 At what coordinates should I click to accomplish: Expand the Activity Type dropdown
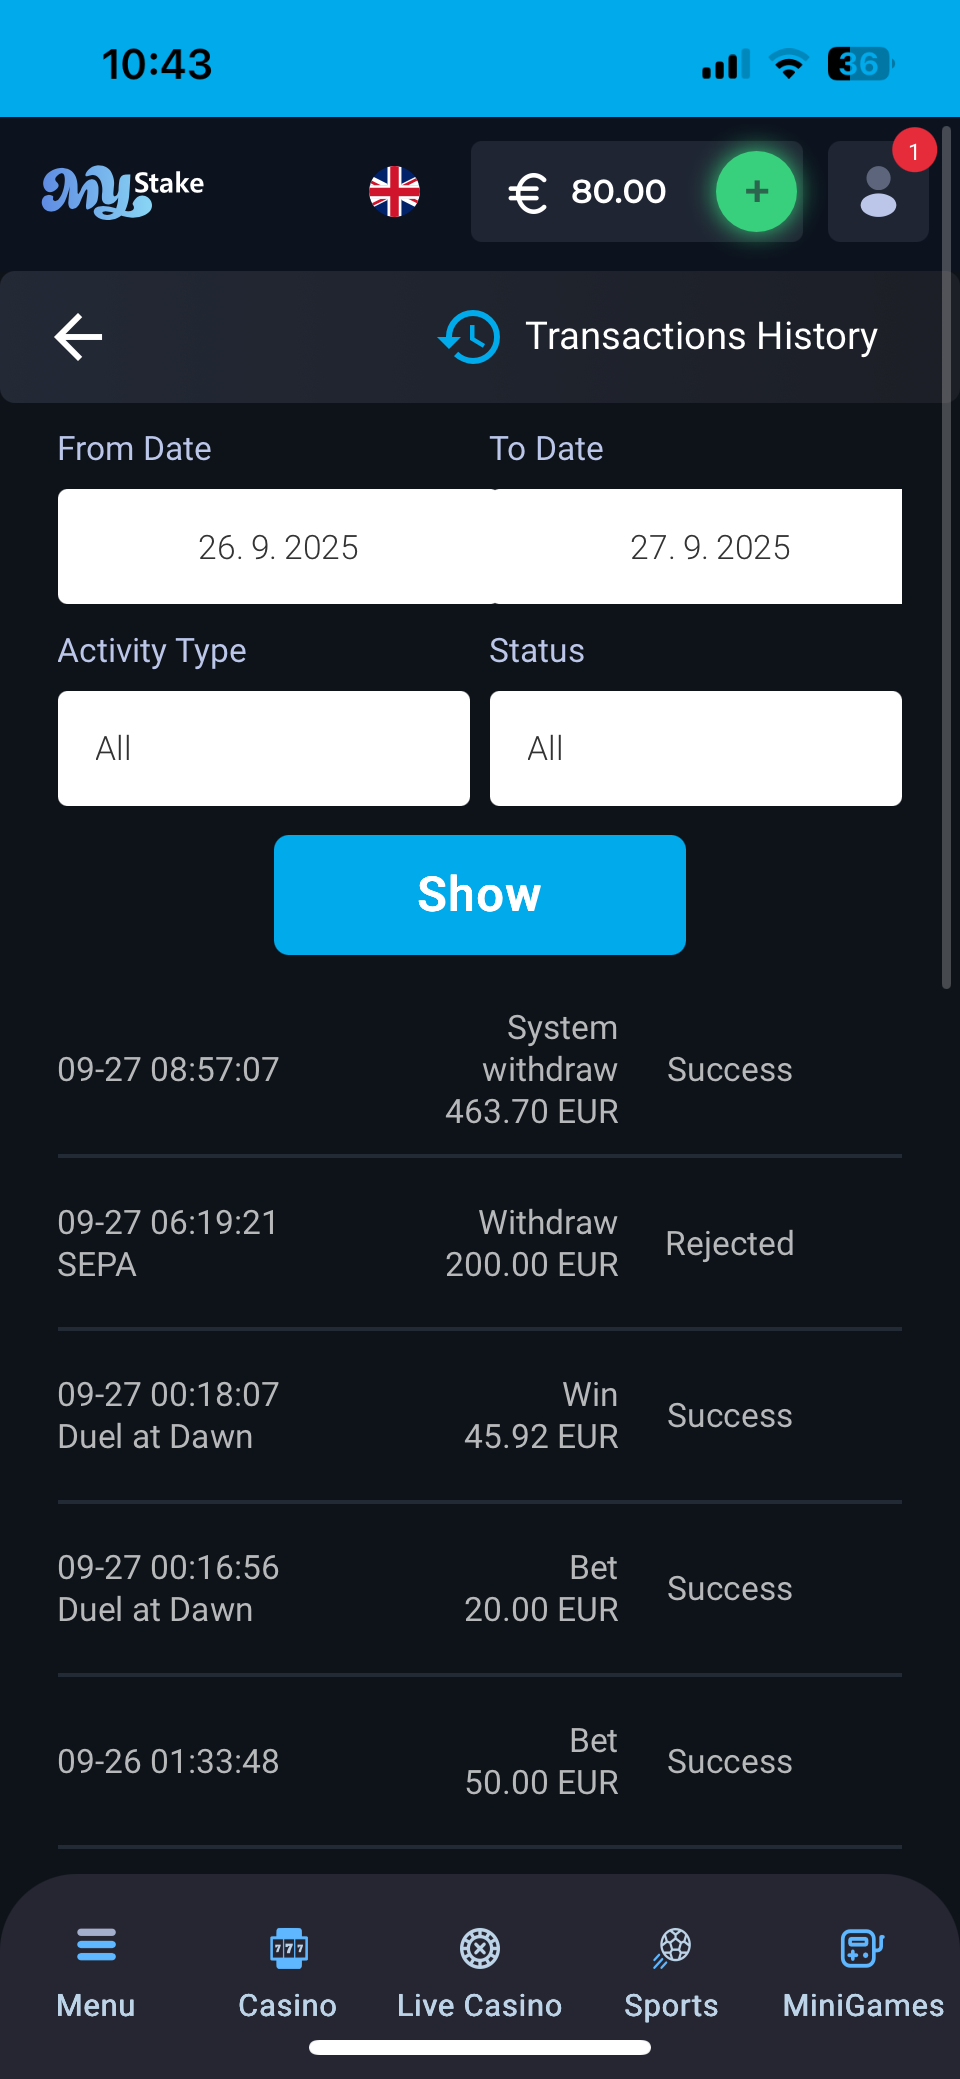point(264,748)
